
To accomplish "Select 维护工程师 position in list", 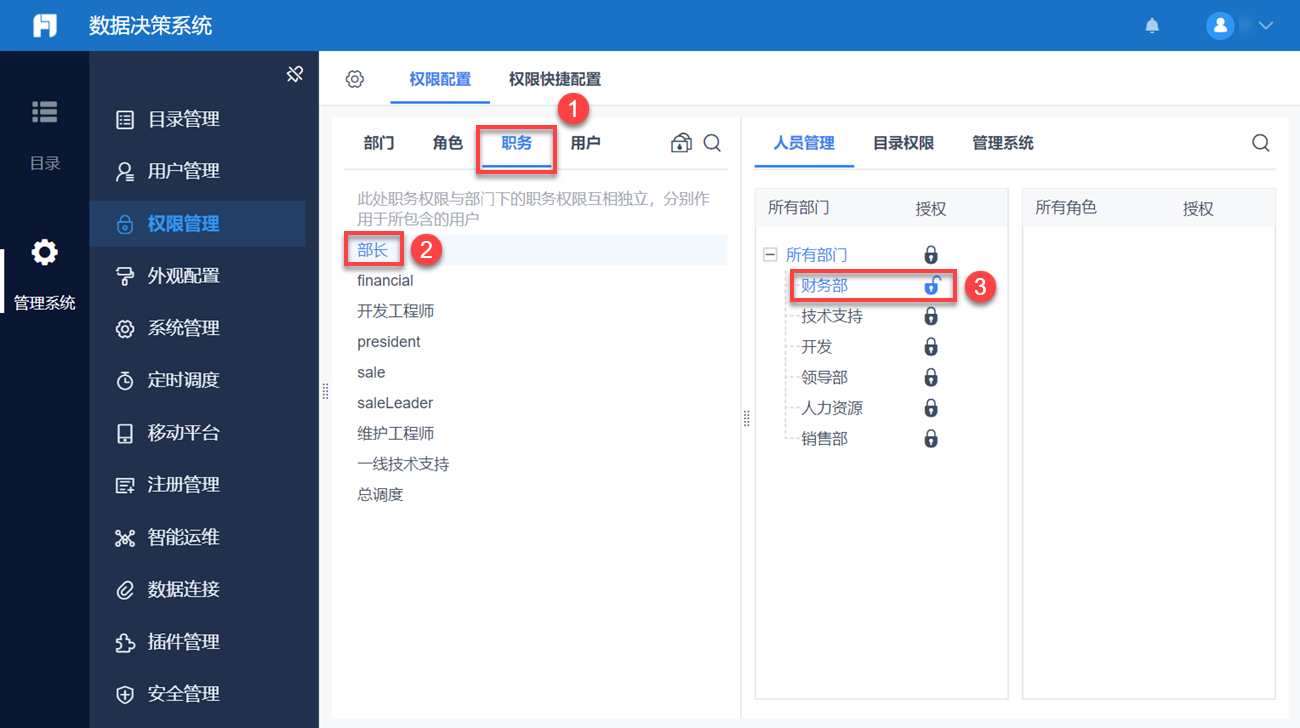I will pos(396,434).
